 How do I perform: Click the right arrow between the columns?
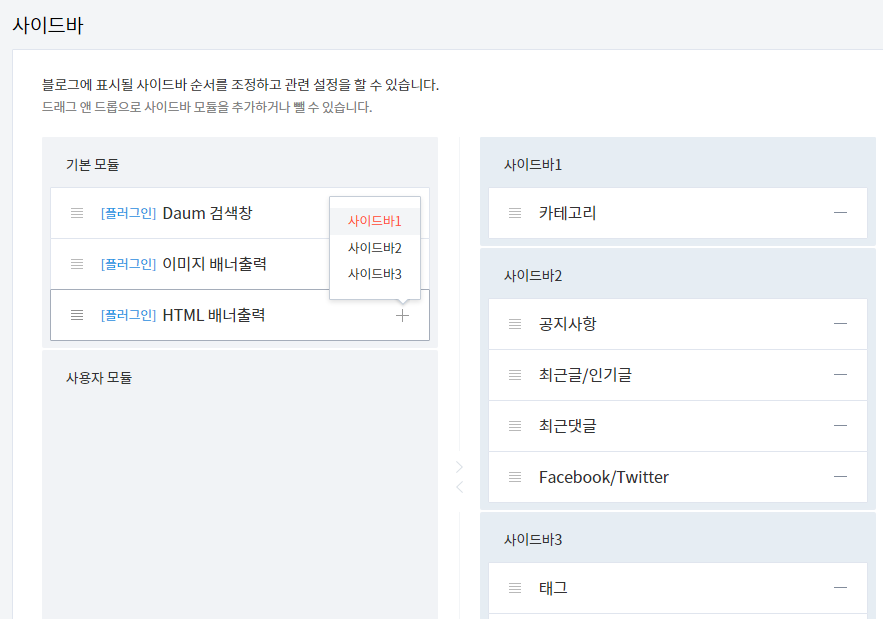(x=458, y=466)
